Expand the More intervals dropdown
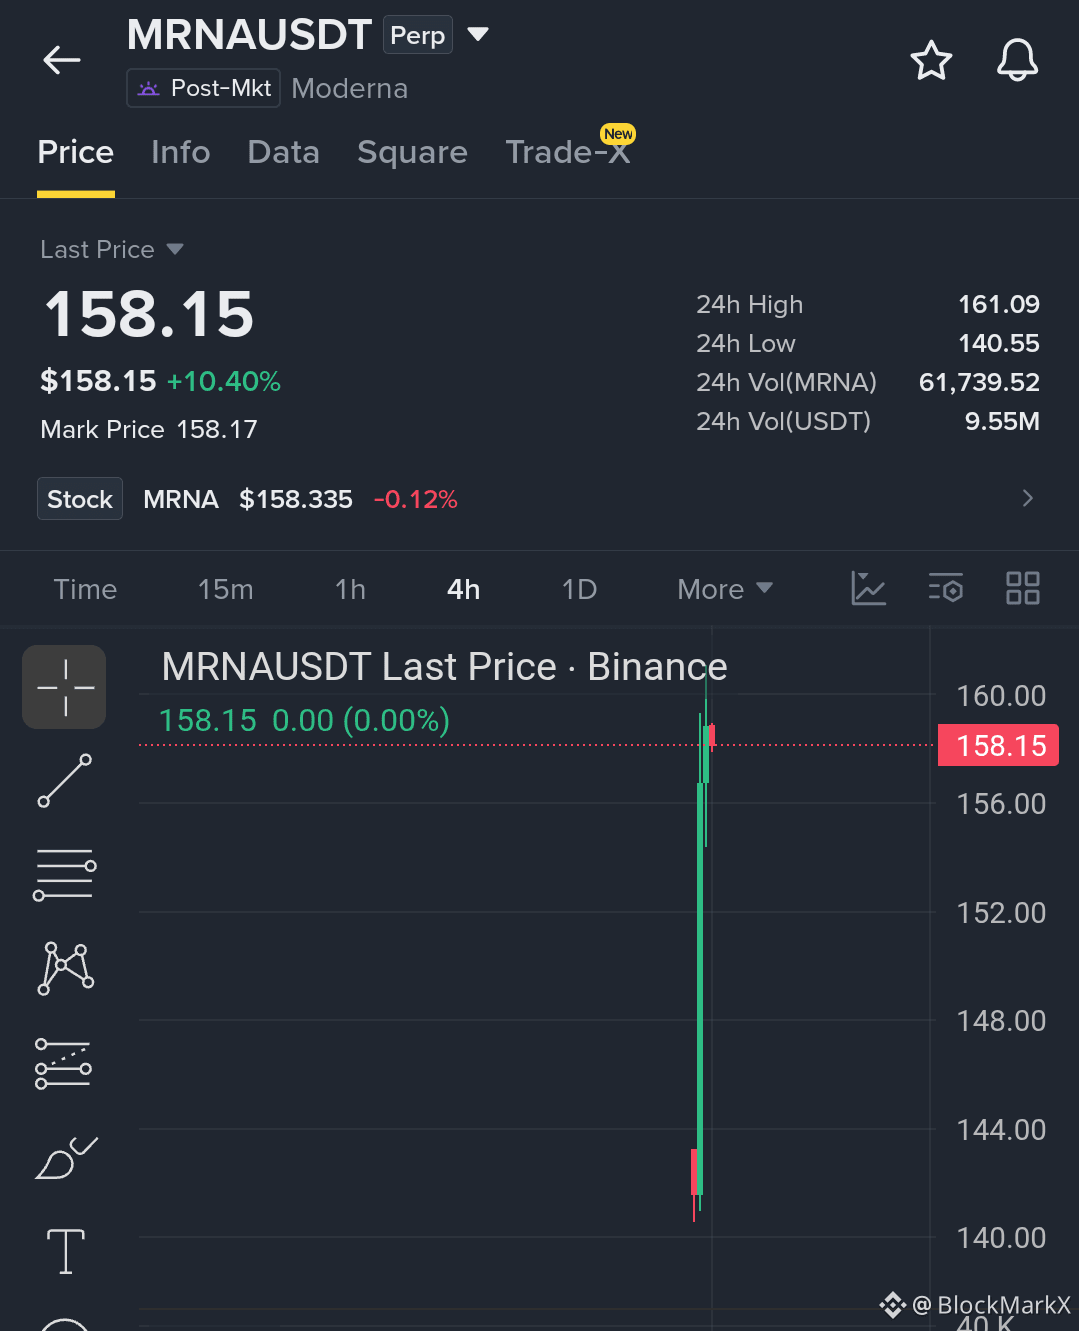Viewport: 1079px width, 1331px height. 725,589
